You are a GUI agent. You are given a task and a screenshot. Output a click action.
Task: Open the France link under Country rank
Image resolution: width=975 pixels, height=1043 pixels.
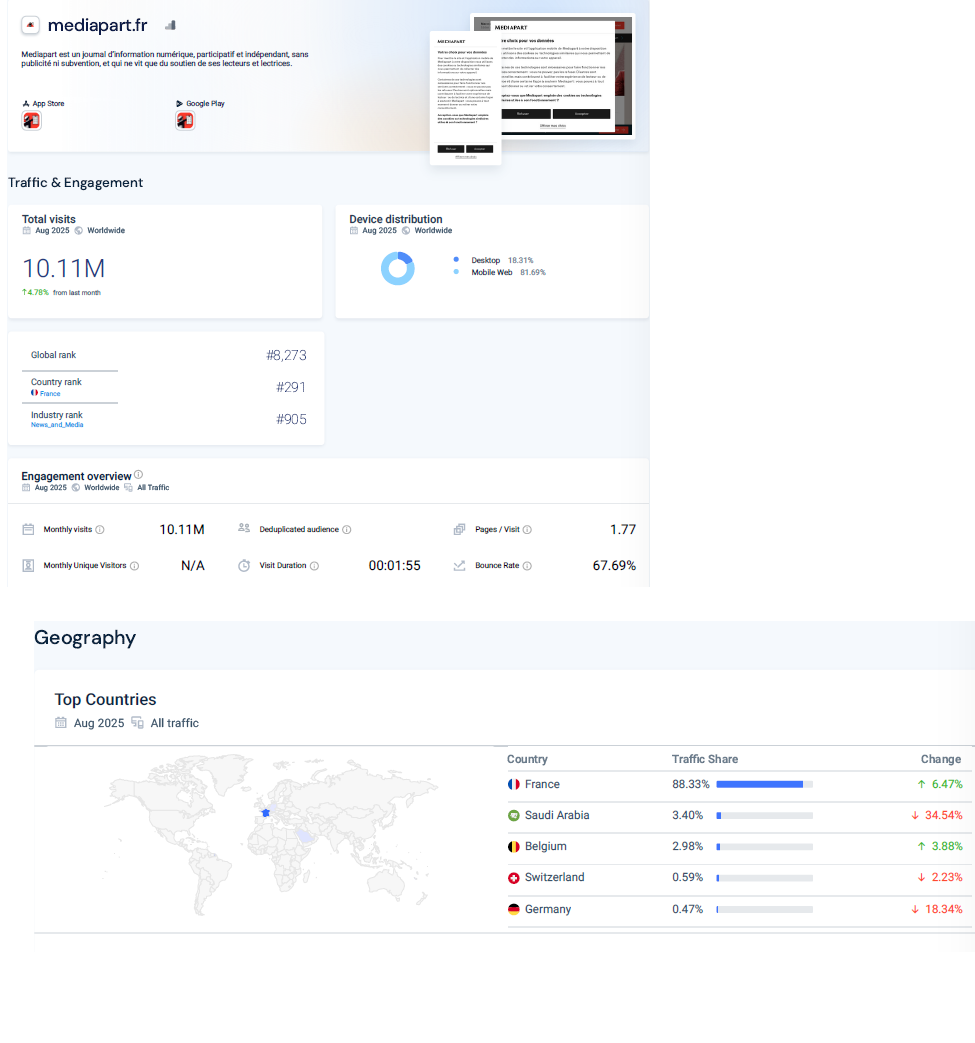tap(49, 394)
